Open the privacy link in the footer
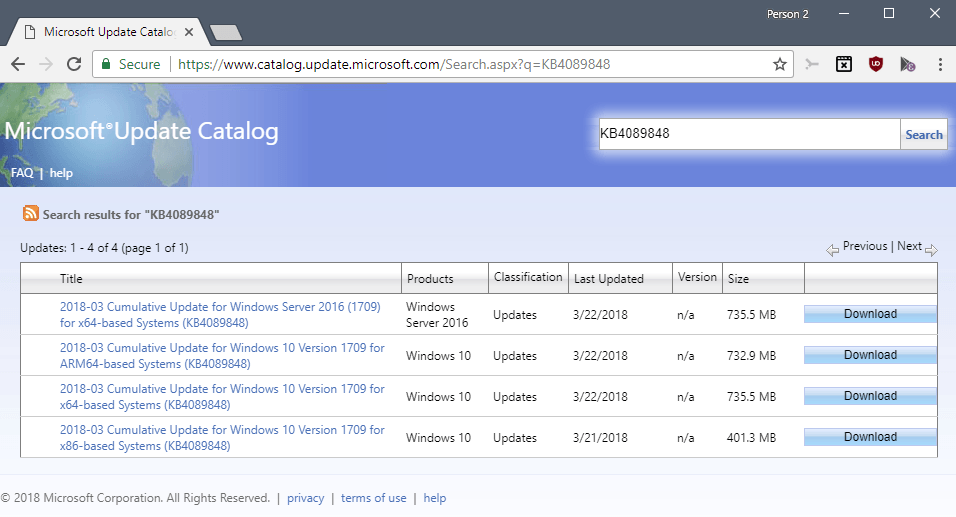The image size is (956, 517). 305,498
